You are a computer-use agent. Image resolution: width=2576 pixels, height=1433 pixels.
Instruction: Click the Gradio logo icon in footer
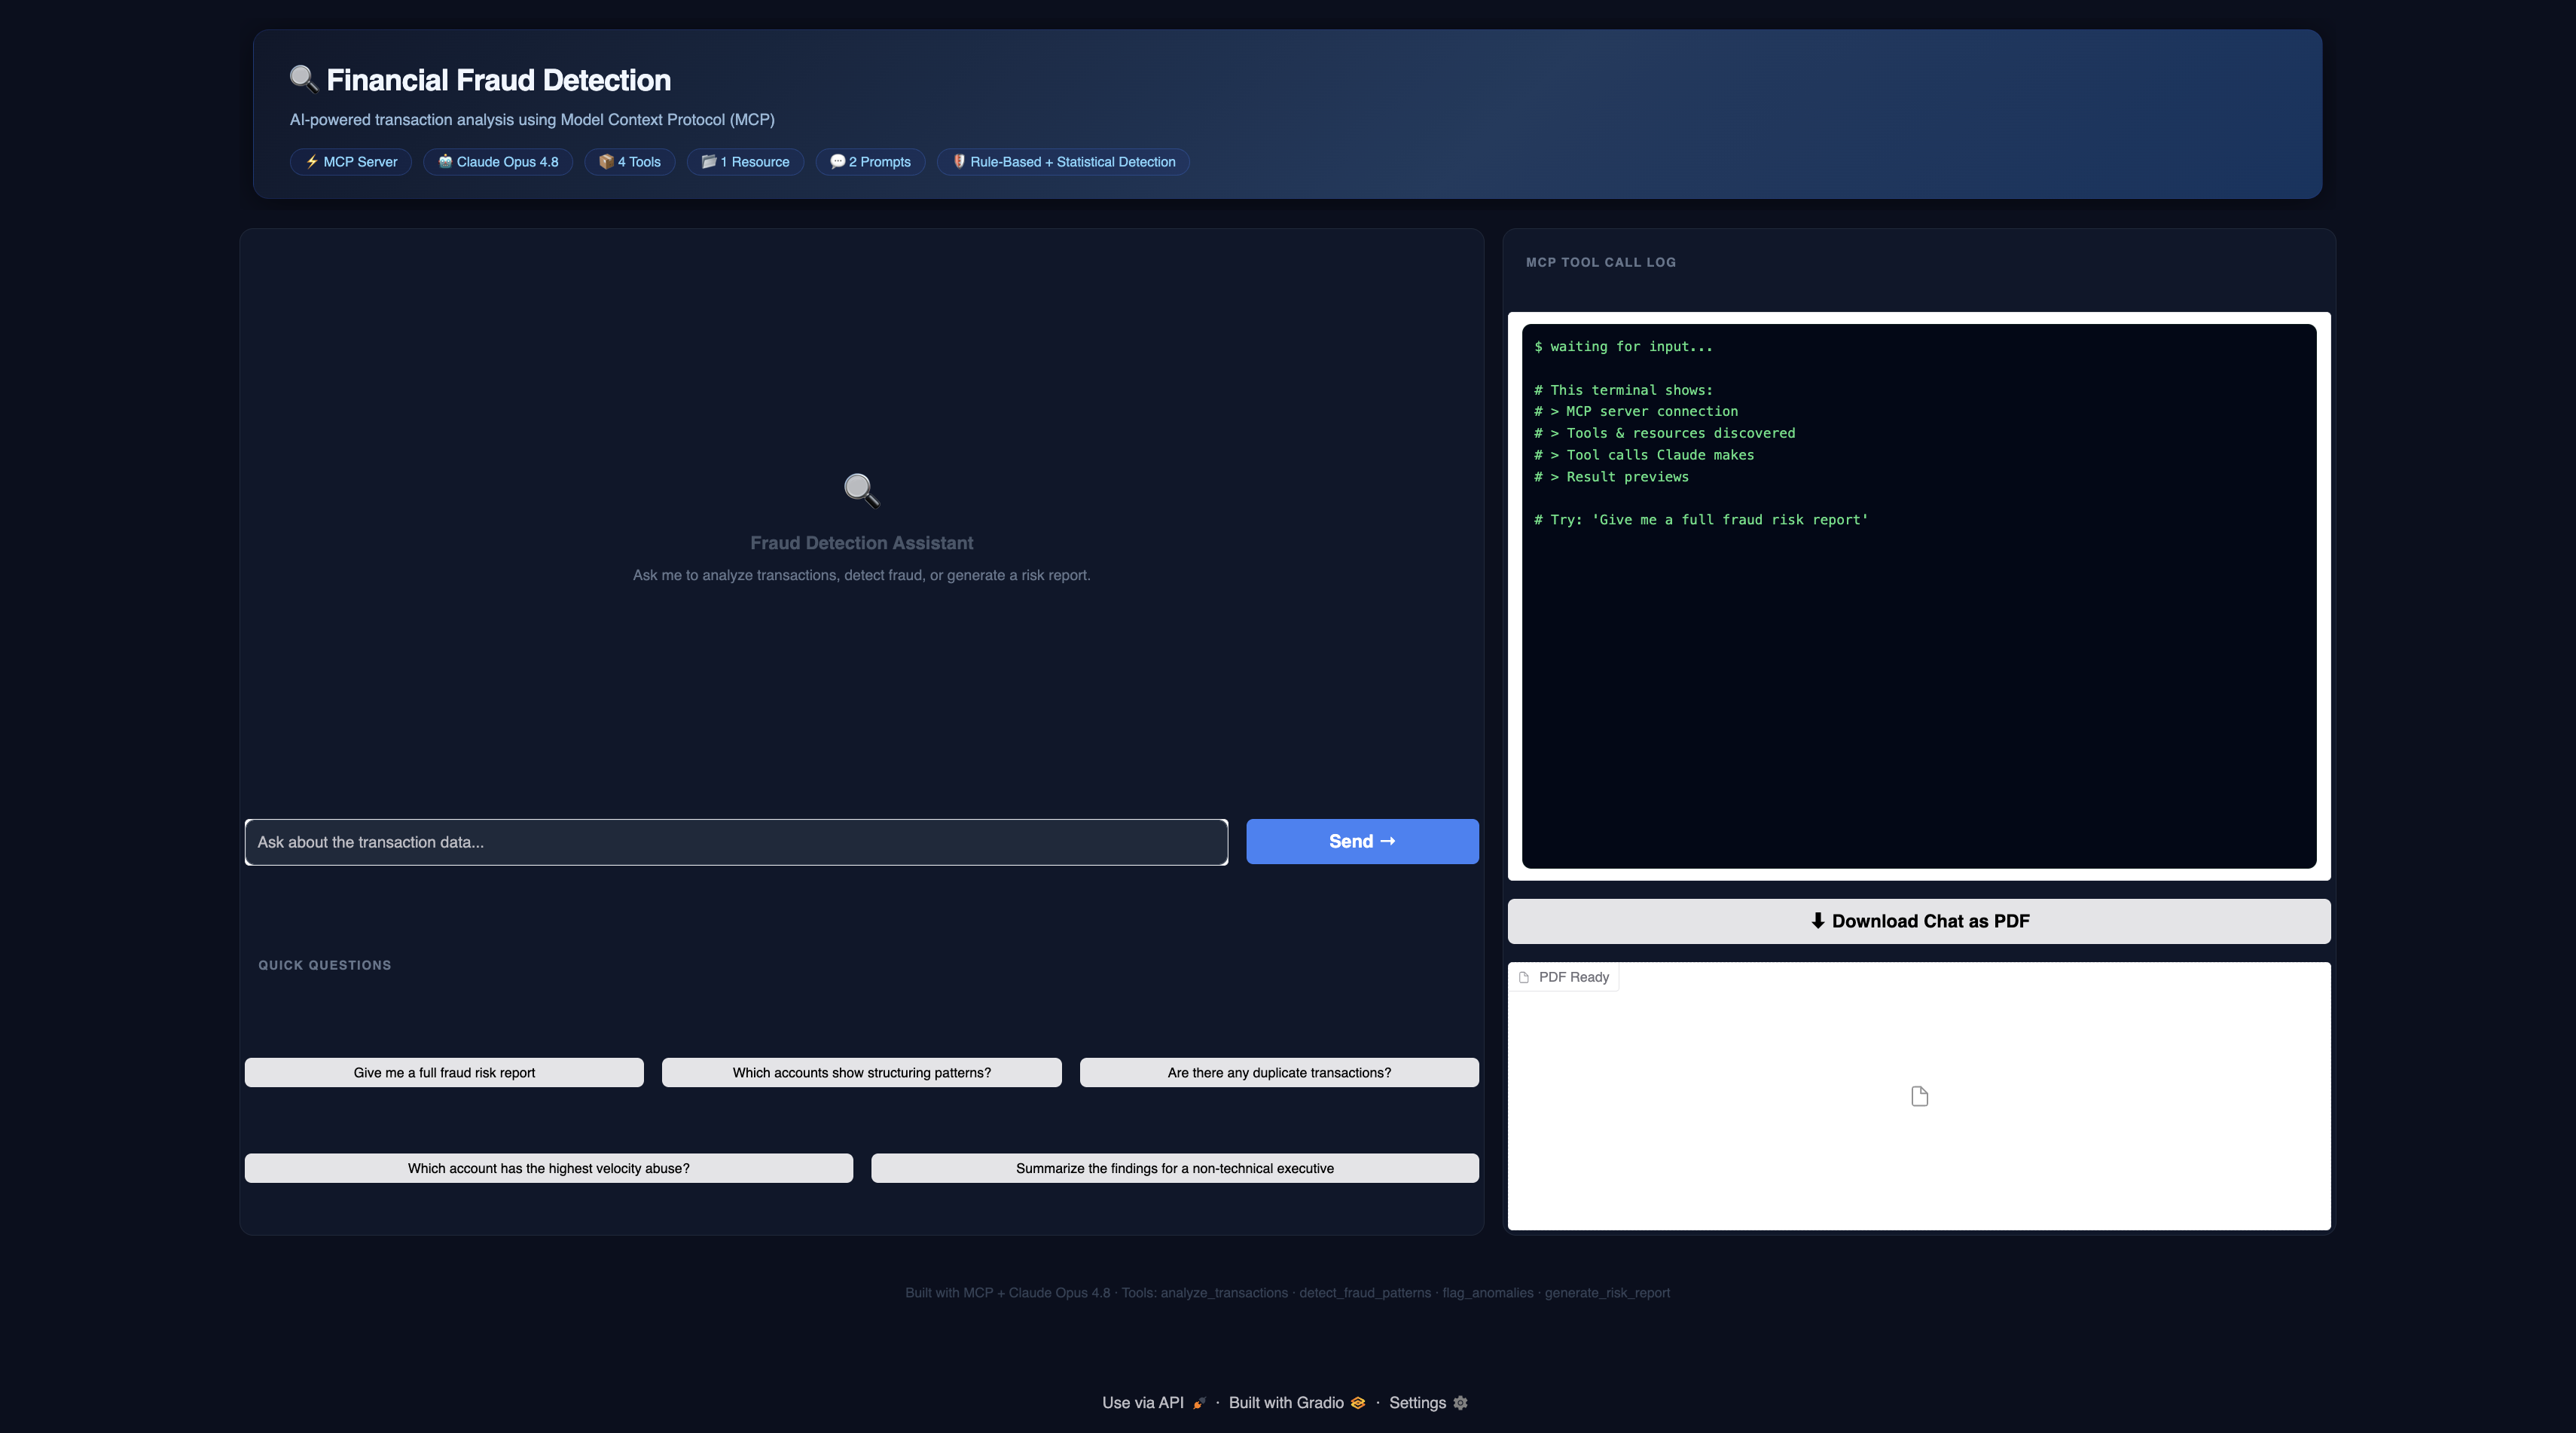click(x=1358, y=1403)
